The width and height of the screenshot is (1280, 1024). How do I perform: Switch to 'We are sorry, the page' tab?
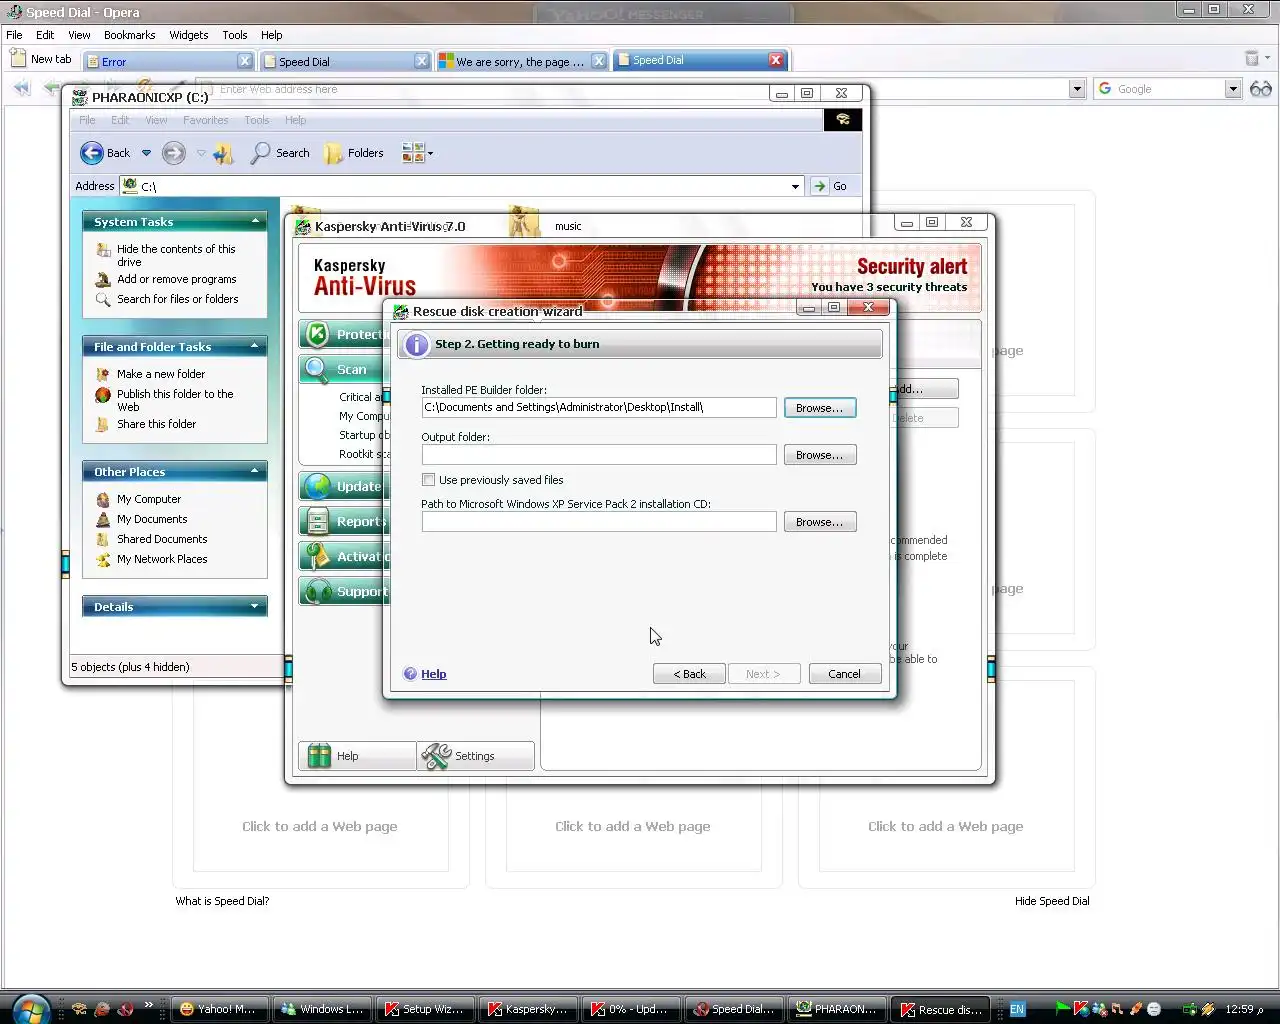(x=522, y=61)
